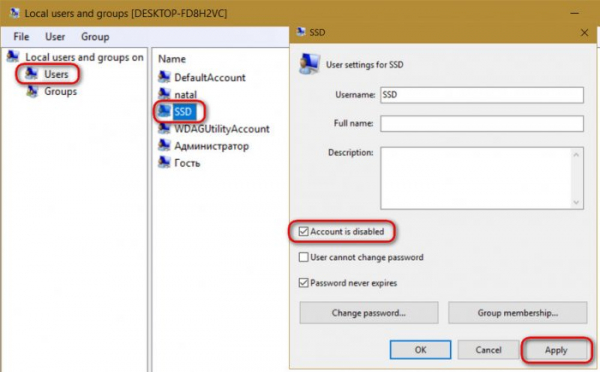Click Description scrollbar up arrow

[x=576, y=155]
